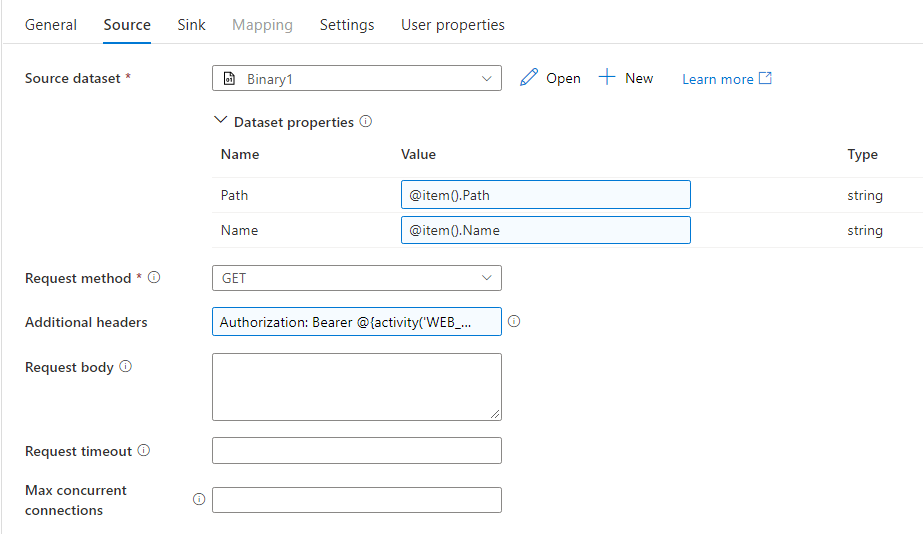
Task: Click the plus icon for New dataset
Action: pos(607,77)
